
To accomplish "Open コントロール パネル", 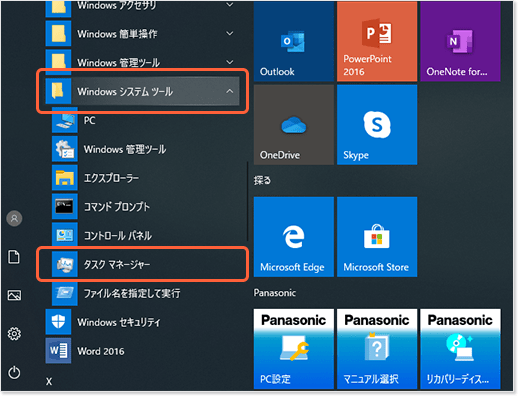I will tap(142, 236).
